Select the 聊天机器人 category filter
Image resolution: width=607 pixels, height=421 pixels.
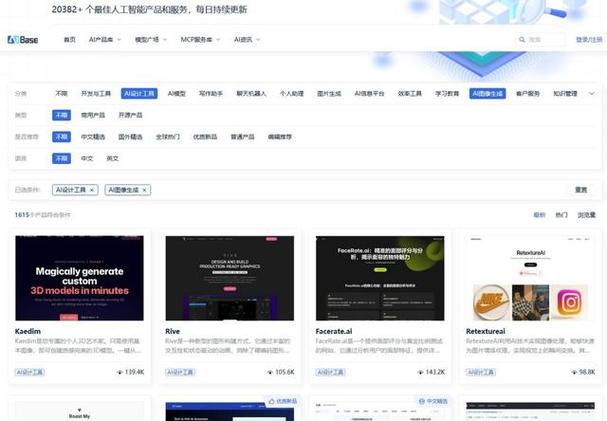(x=251, y=94)
